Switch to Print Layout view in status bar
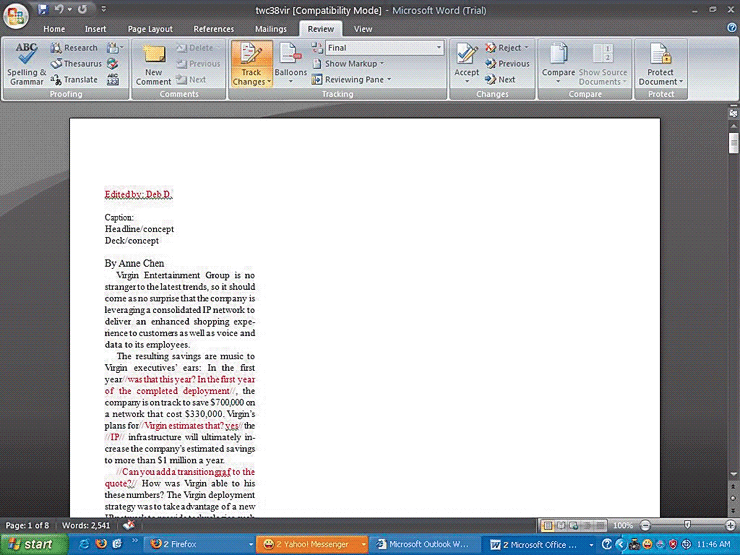 [547, 525]
